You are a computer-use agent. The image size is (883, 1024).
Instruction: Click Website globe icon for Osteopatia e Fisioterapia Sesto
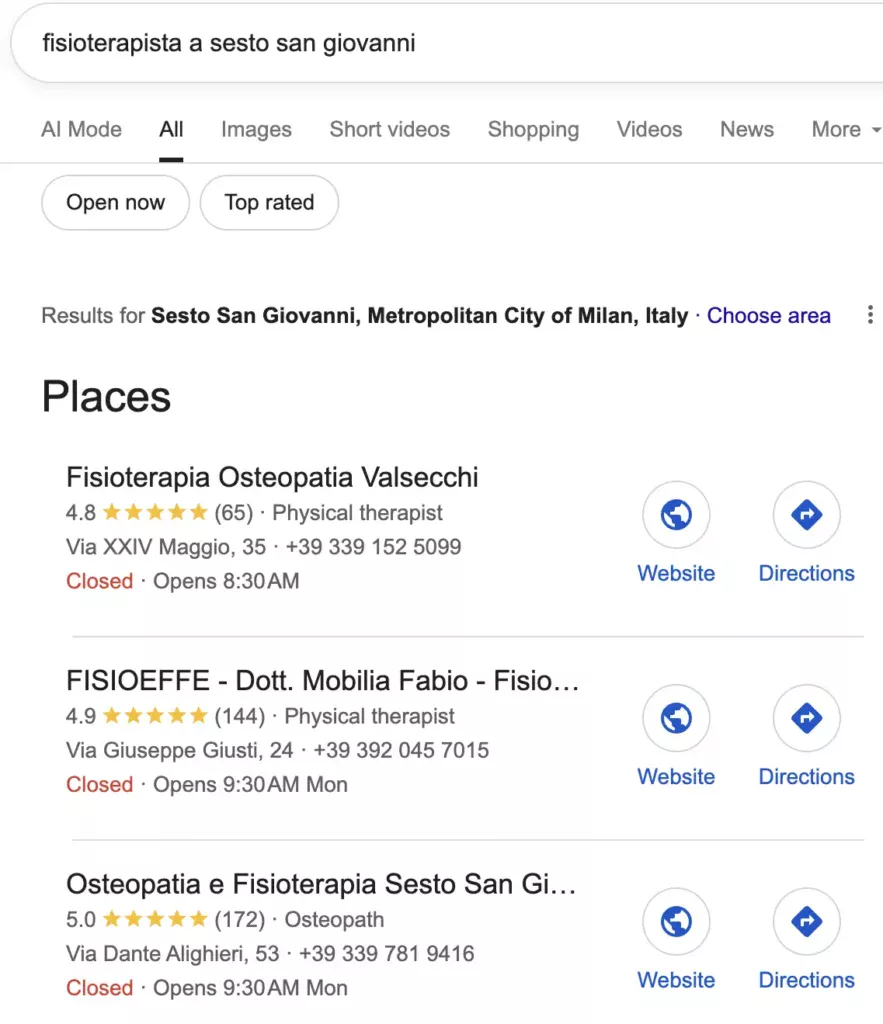point(676,922)
